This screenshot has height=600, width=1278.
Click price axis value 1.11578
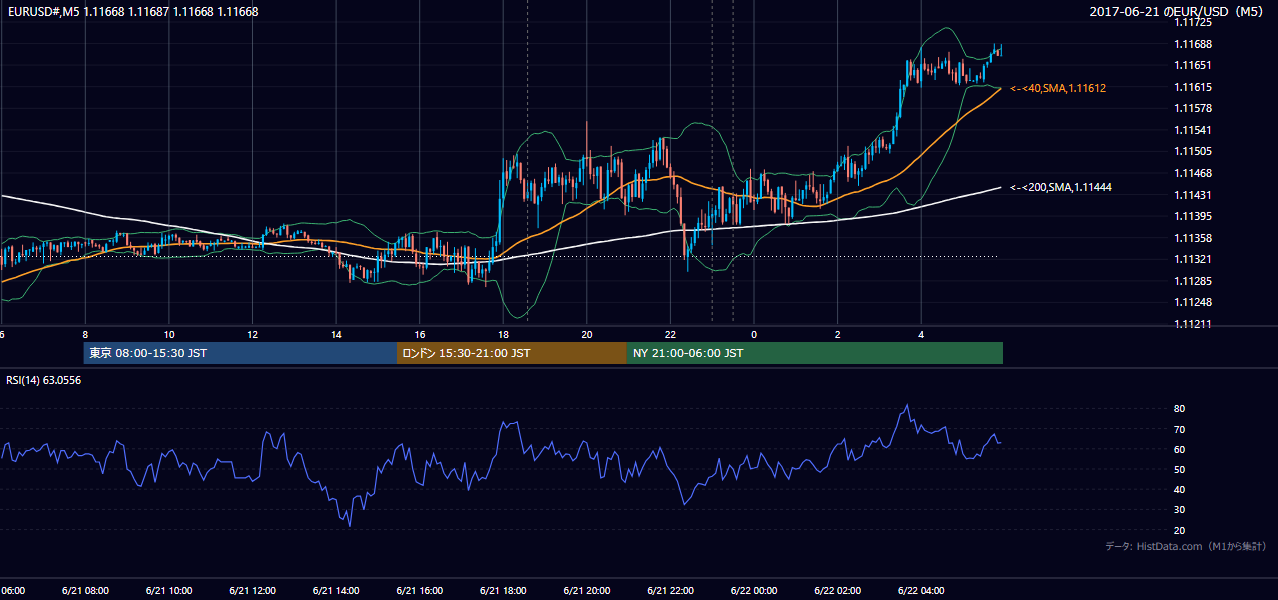click(1193, 108)
